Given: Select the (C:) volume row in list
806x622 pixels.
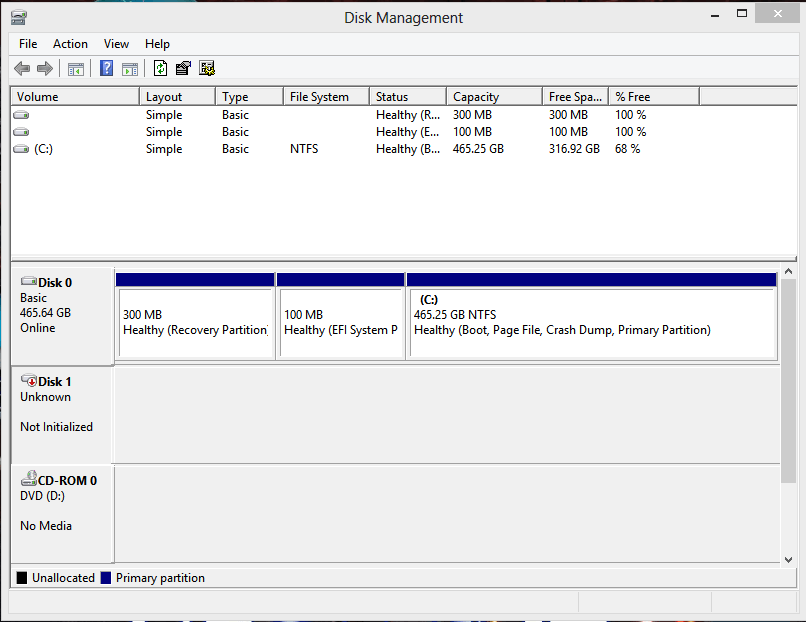Looking at the screenshot, I should (x=43, y=149).
